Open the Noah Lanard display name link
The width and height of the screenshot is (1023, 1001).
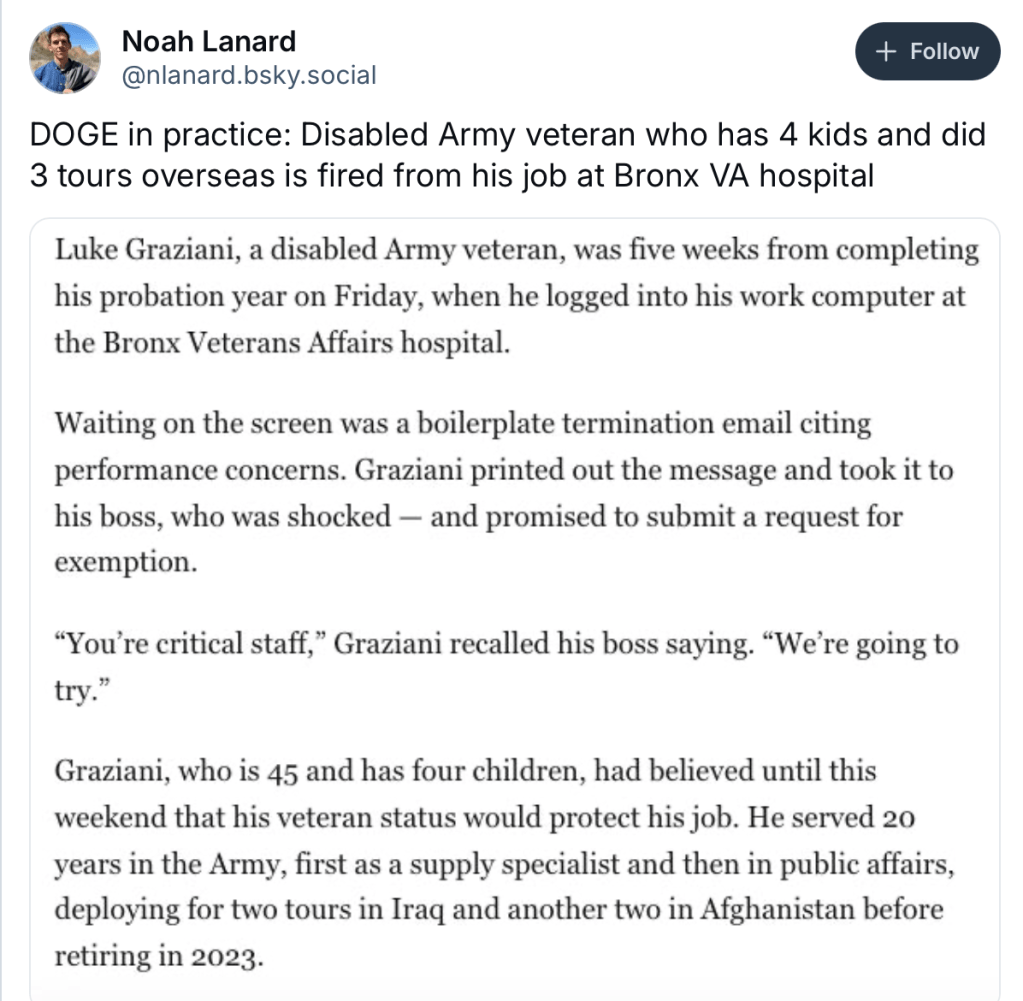[208, 41]
